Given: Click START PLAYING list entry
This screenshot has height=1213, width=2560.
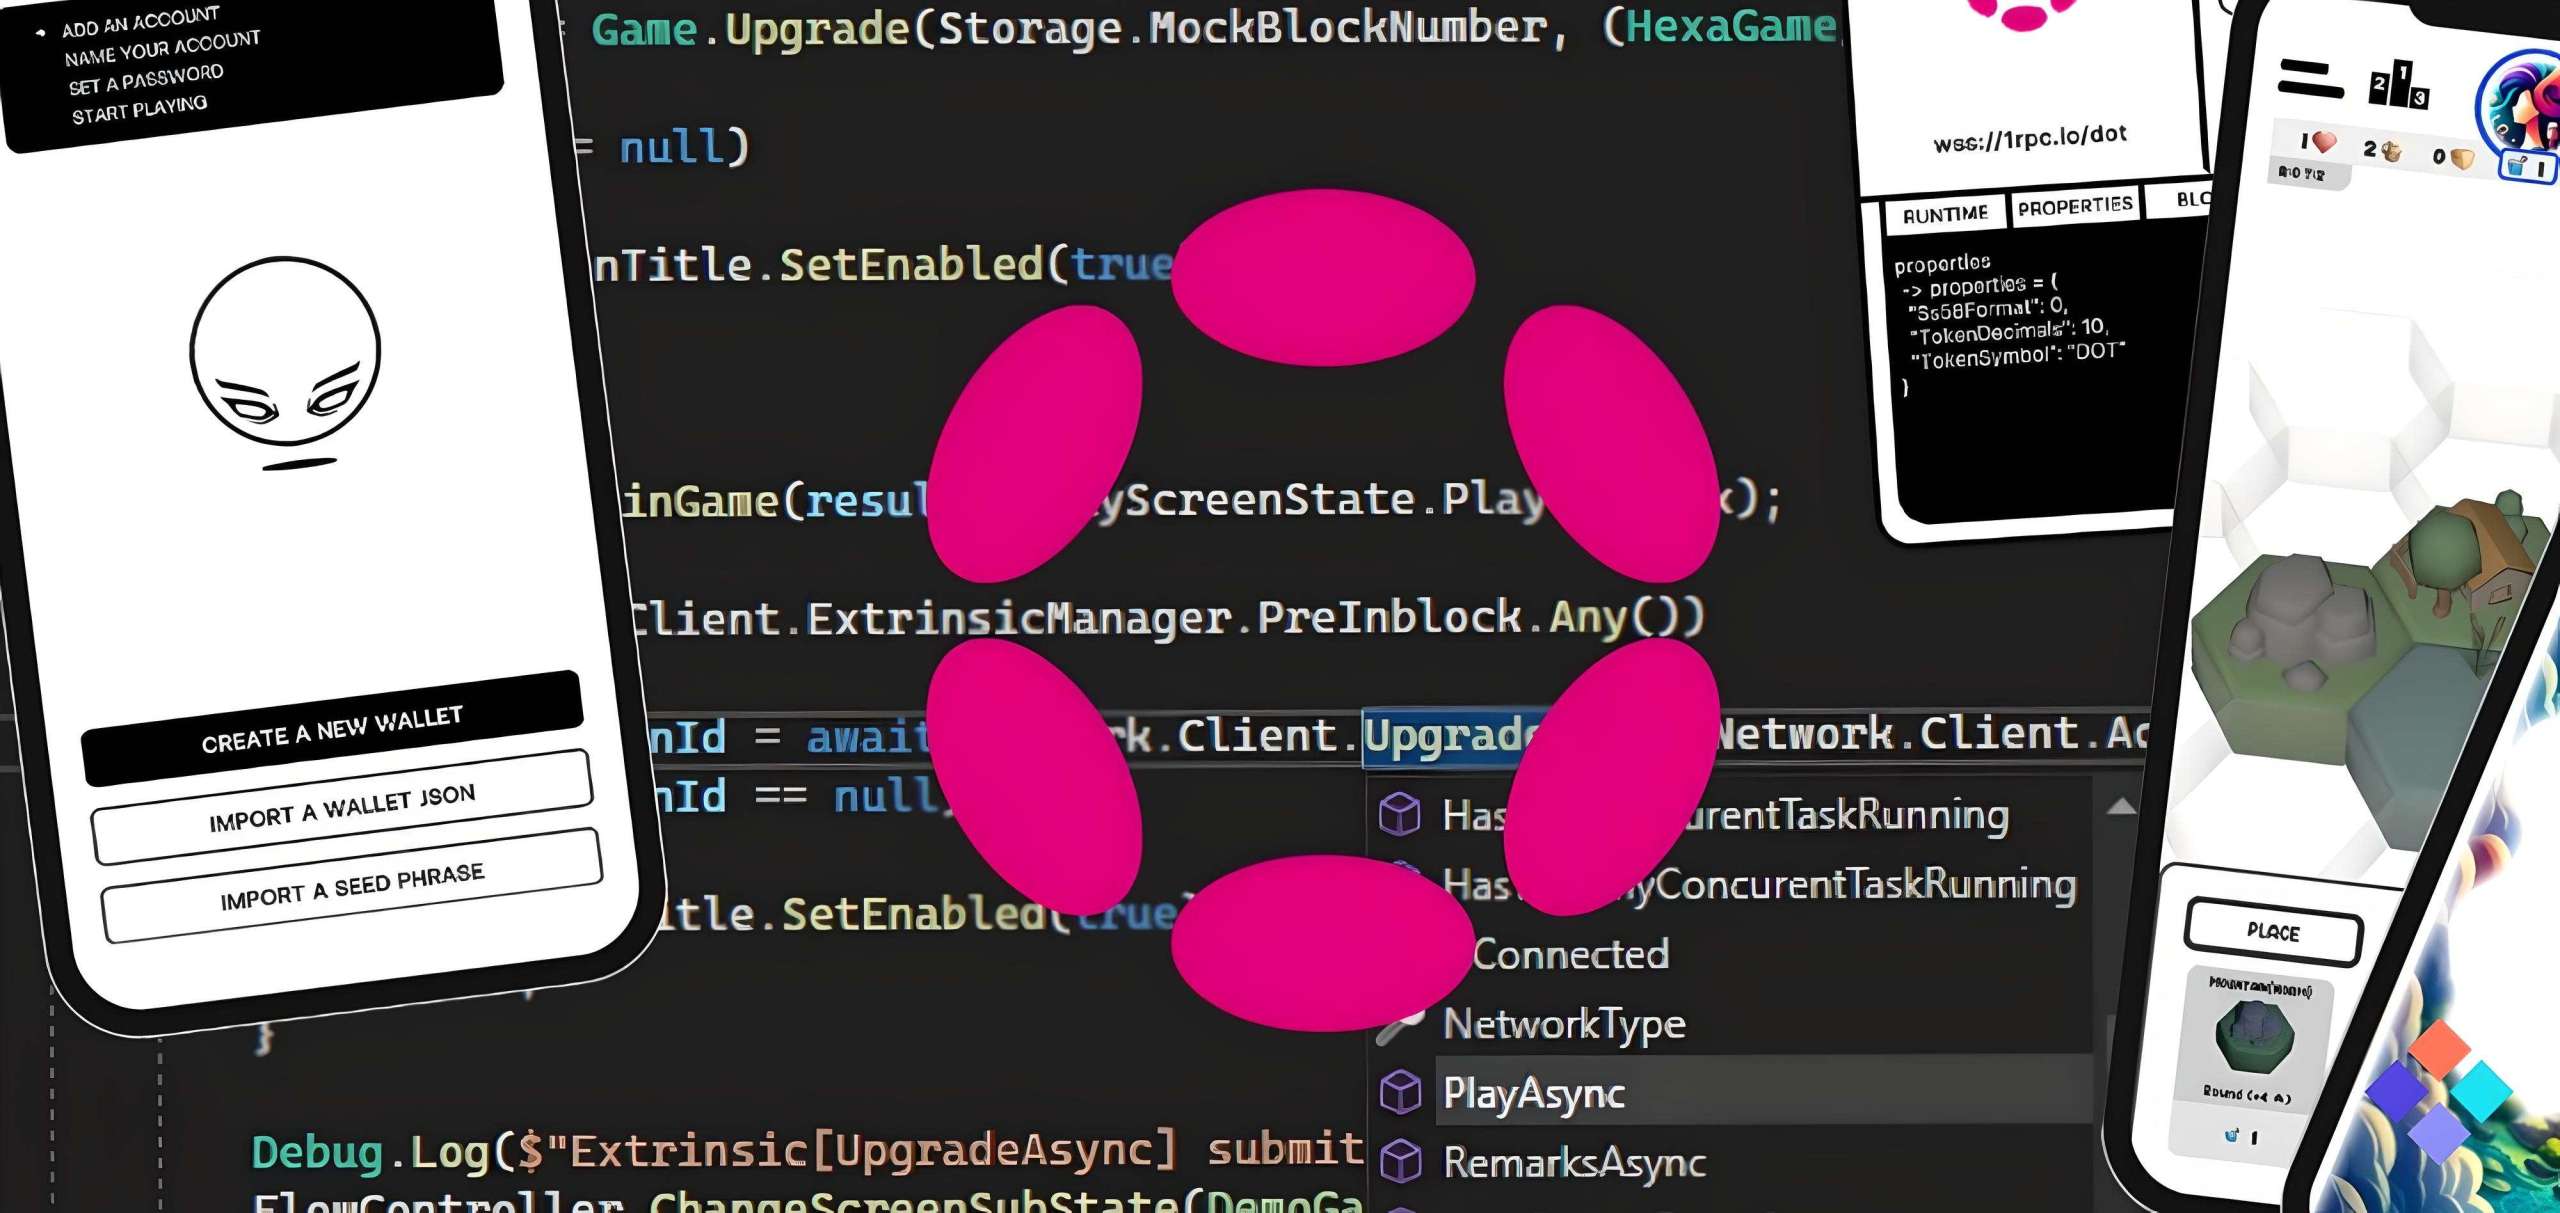Looking at the screenshot, I should [139, 108].
